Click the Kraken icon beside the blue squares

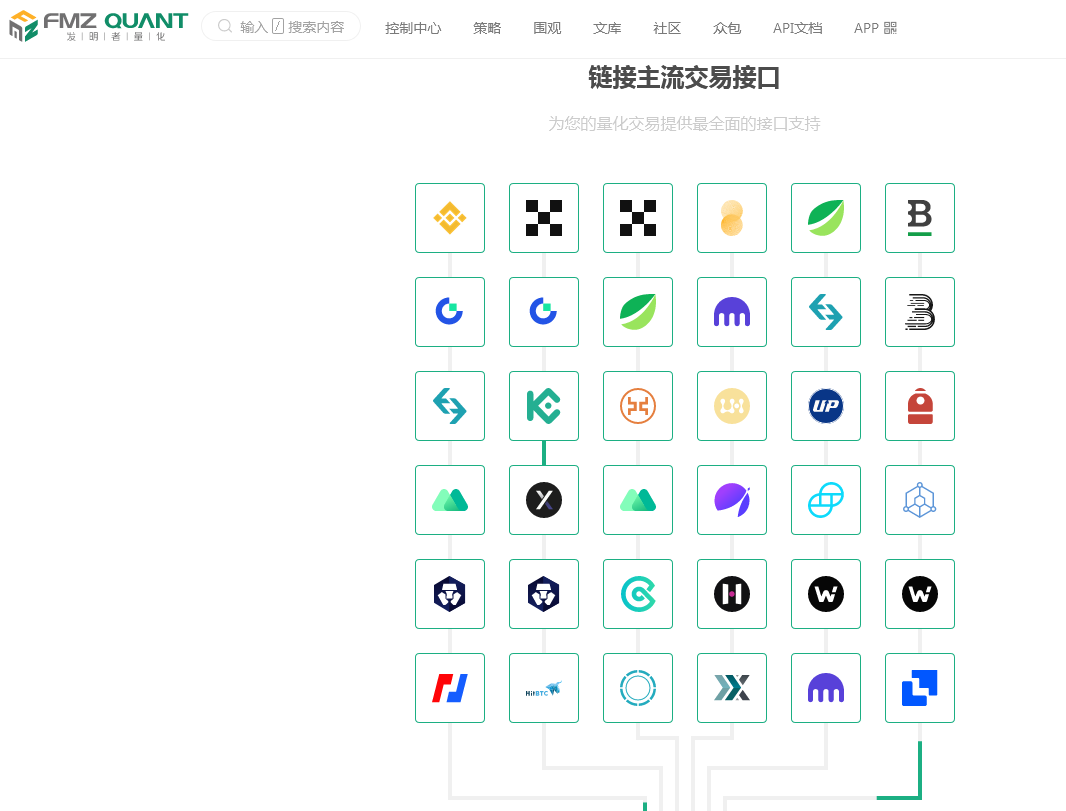point(826,688)
